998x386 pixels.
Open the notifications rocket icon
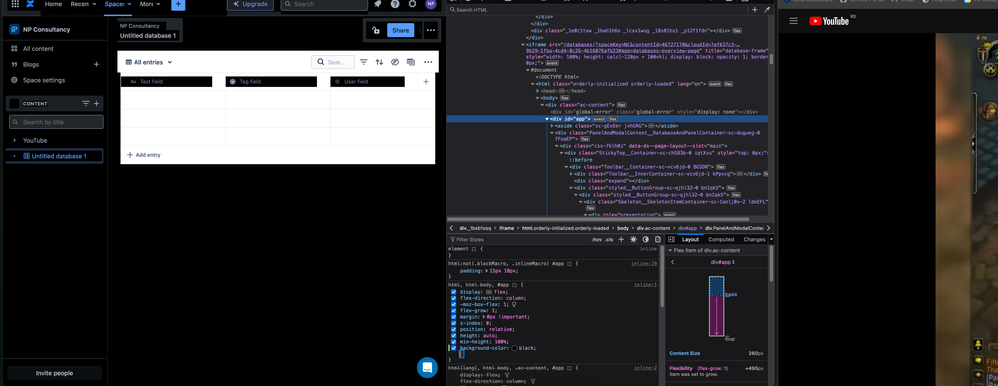[x=377, y=4]
